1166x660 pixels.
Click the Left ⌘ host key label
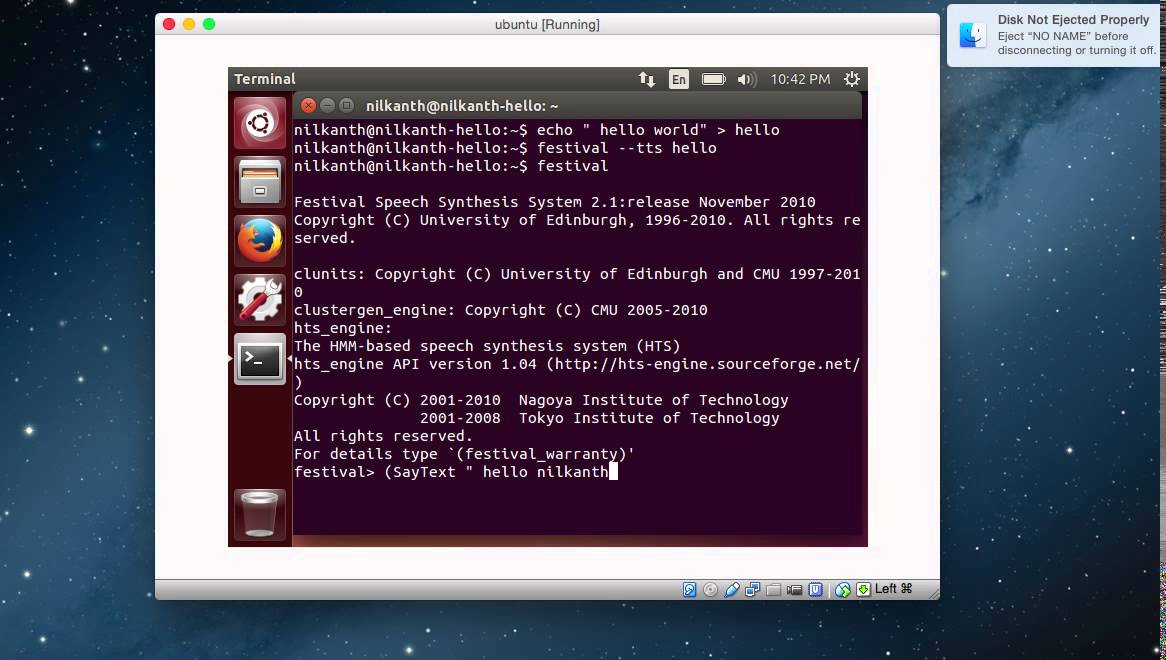pos(894,589)
